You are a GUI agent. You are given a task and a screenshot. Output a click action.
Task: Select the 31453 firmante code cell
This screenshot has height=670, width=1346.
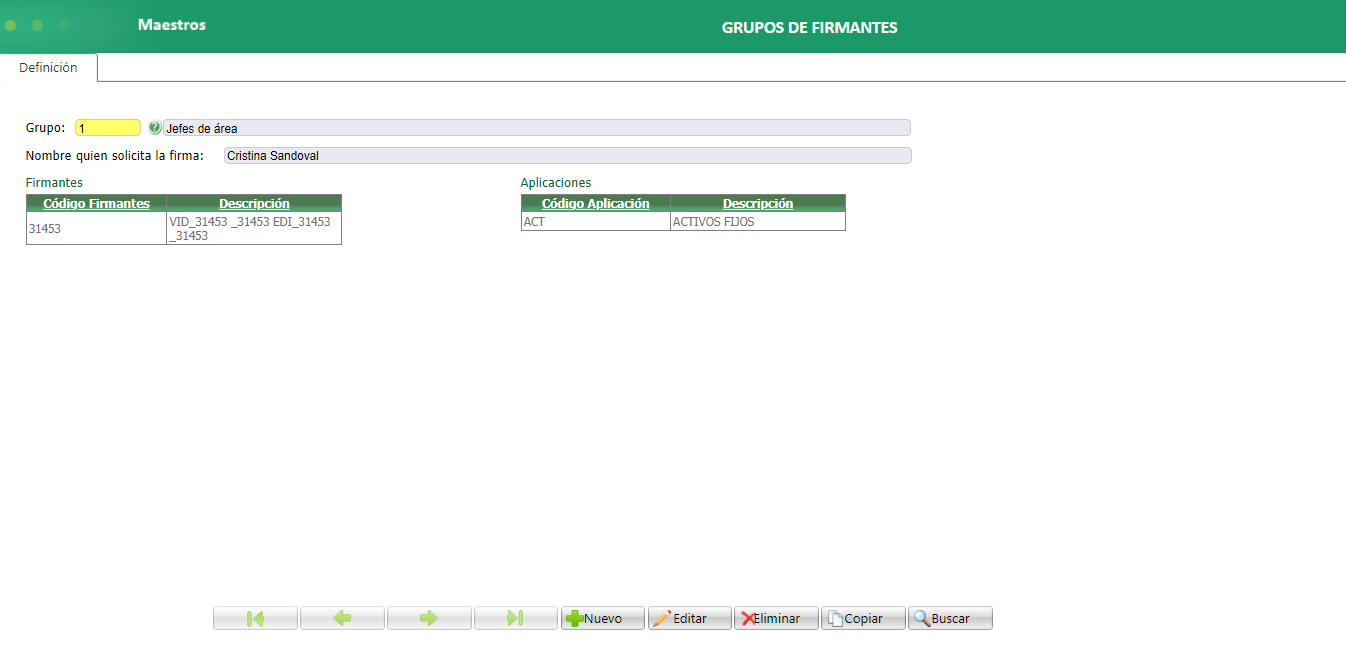click(97, 228)
